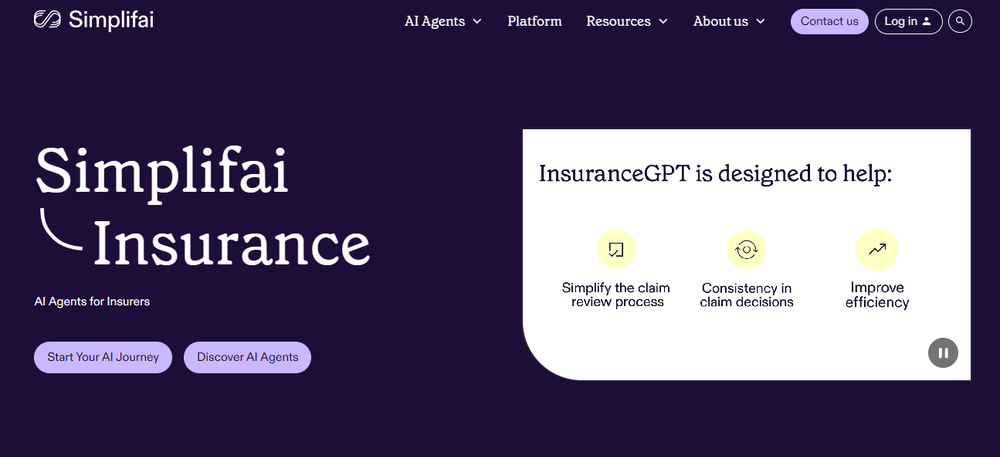Click the Contact us button
Screen dimensions: 1000x457
click(x=829, y=21)
